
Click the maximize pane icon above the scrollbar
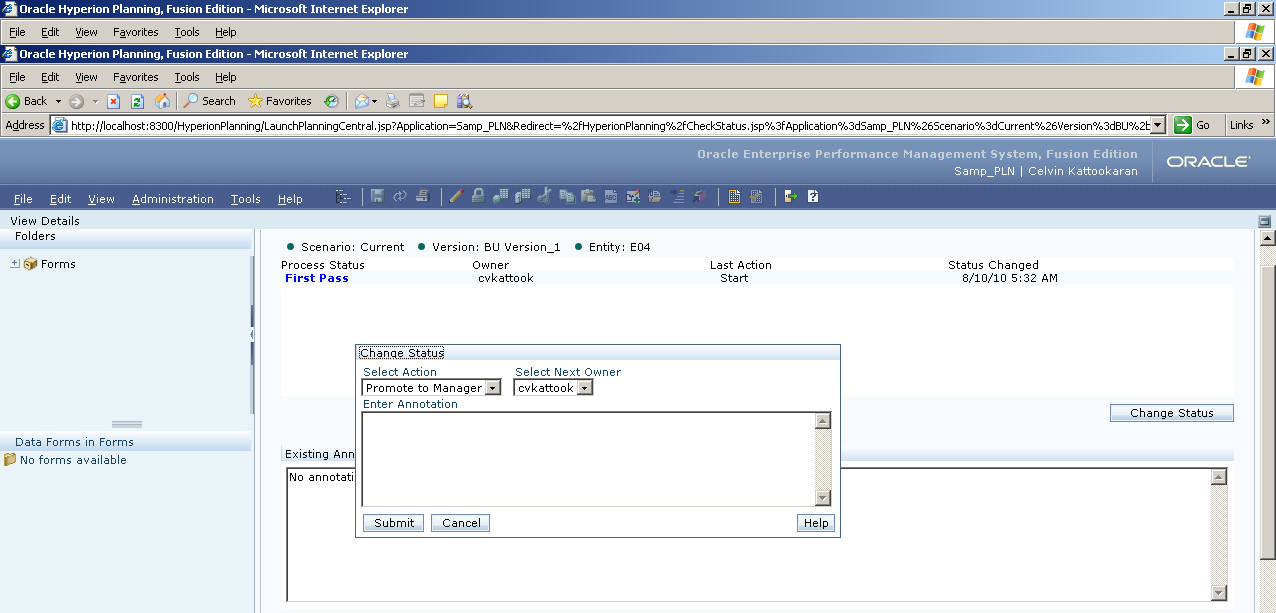tap(1265, 221)
